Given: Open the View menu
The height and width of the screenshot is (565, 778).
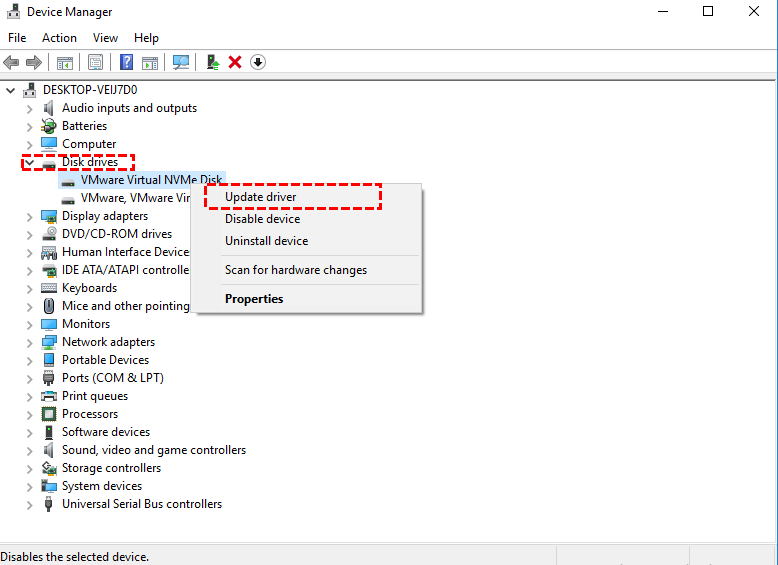Looking at the screenshot, I should [105, 38].
